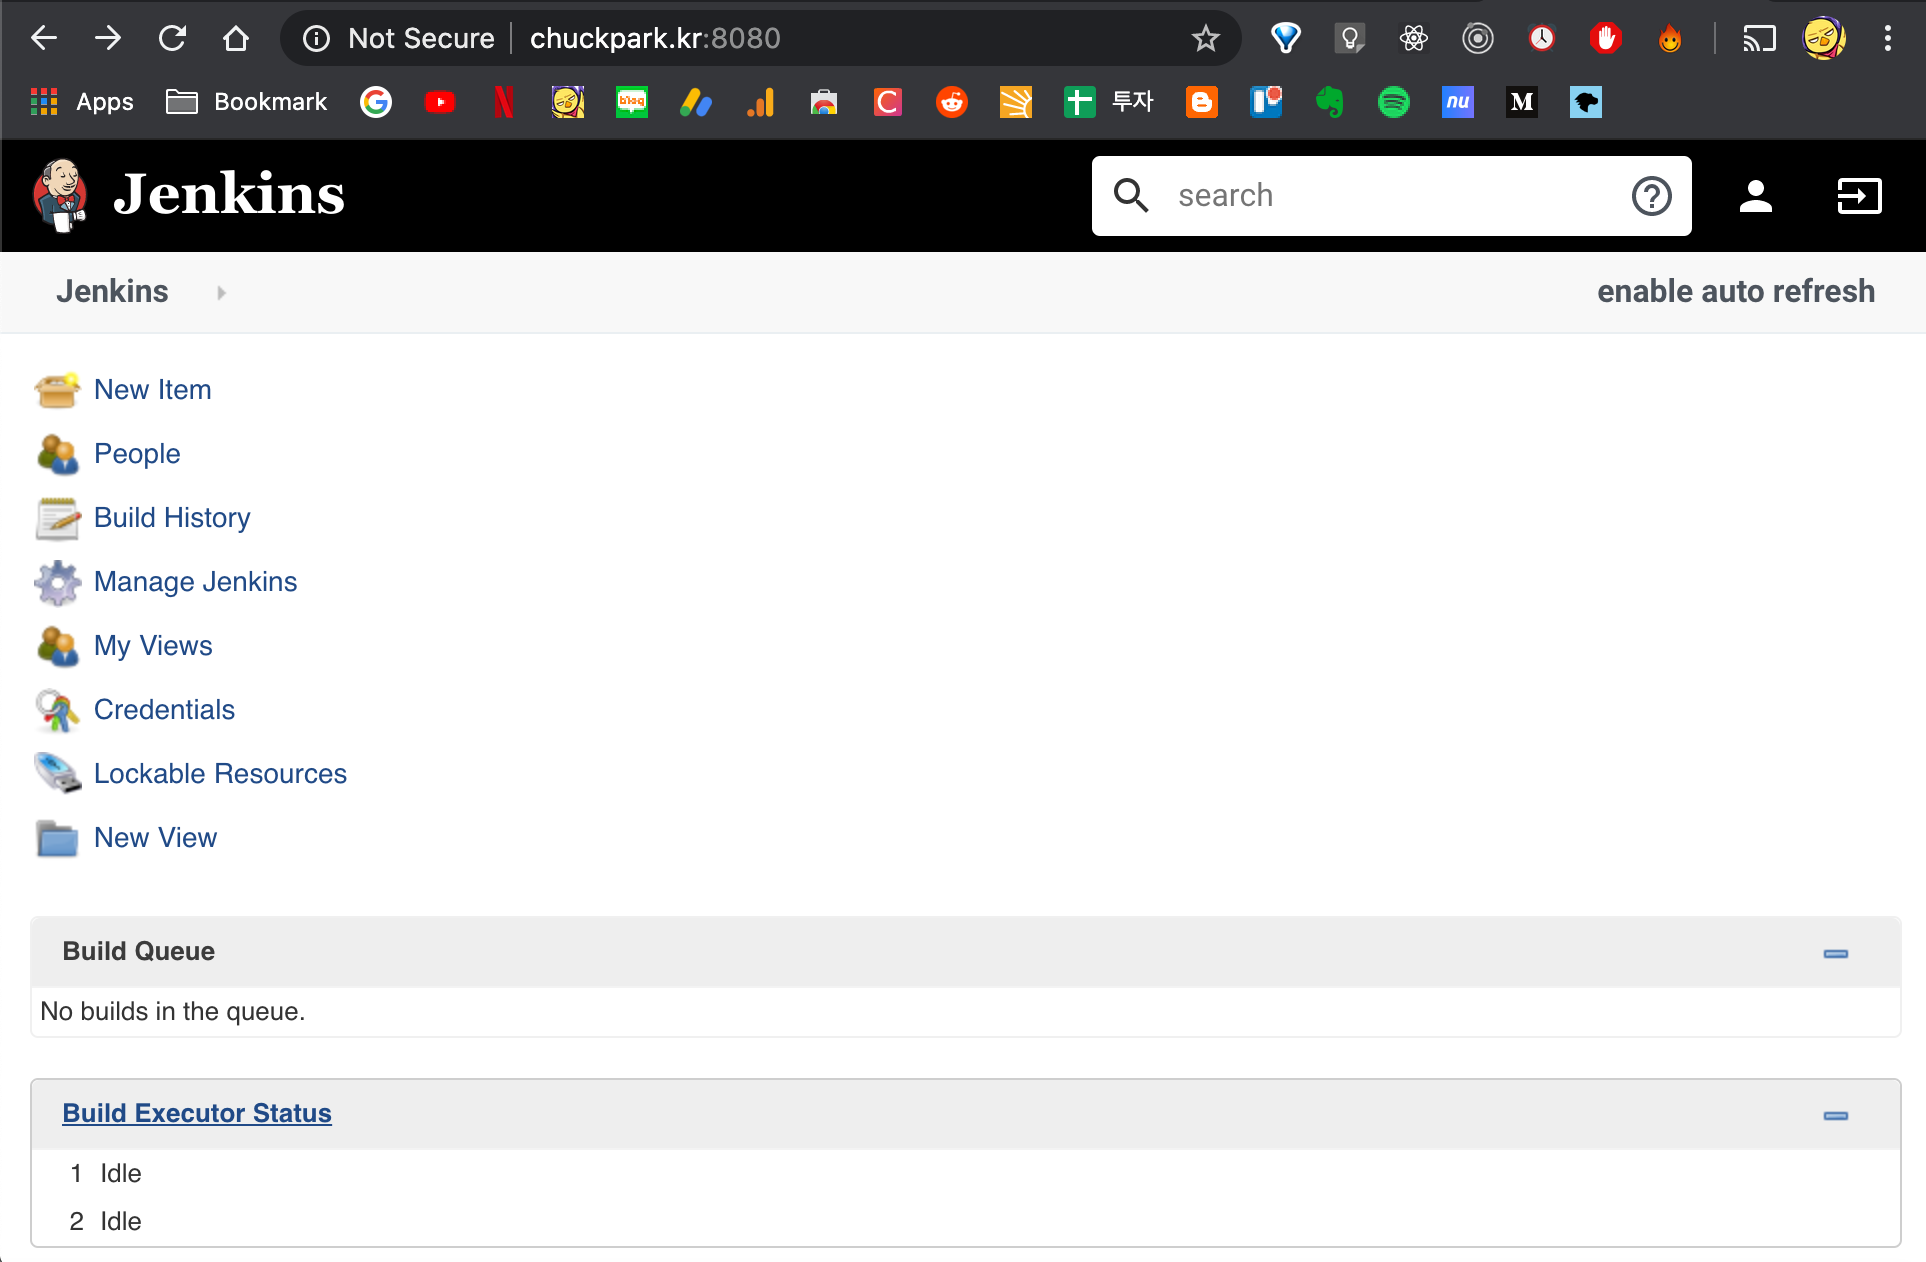Collapse the Build Executor Status panel
The width and height of the screenshot is (1926, 1262).
pos(1835,1115)
